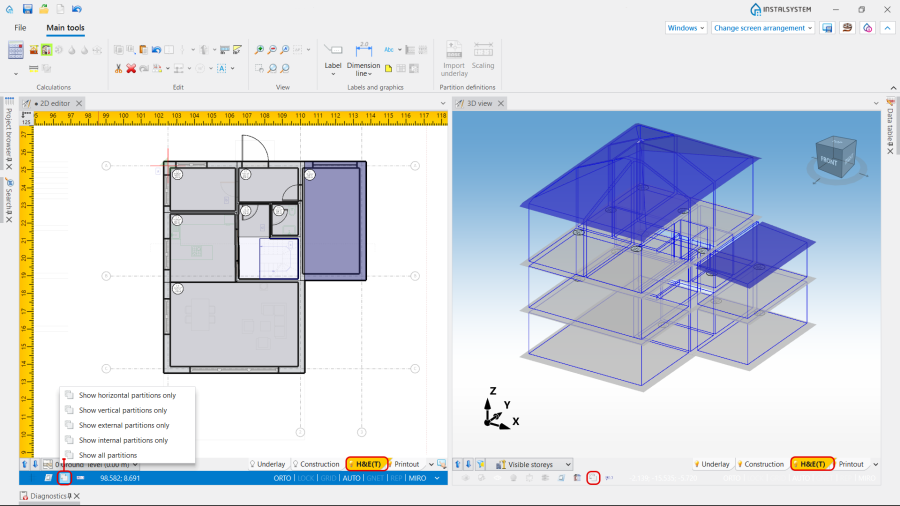Toggle AUTO mode in 2D editor status bar
Viewport: 900px width, 506px height.
351,478
